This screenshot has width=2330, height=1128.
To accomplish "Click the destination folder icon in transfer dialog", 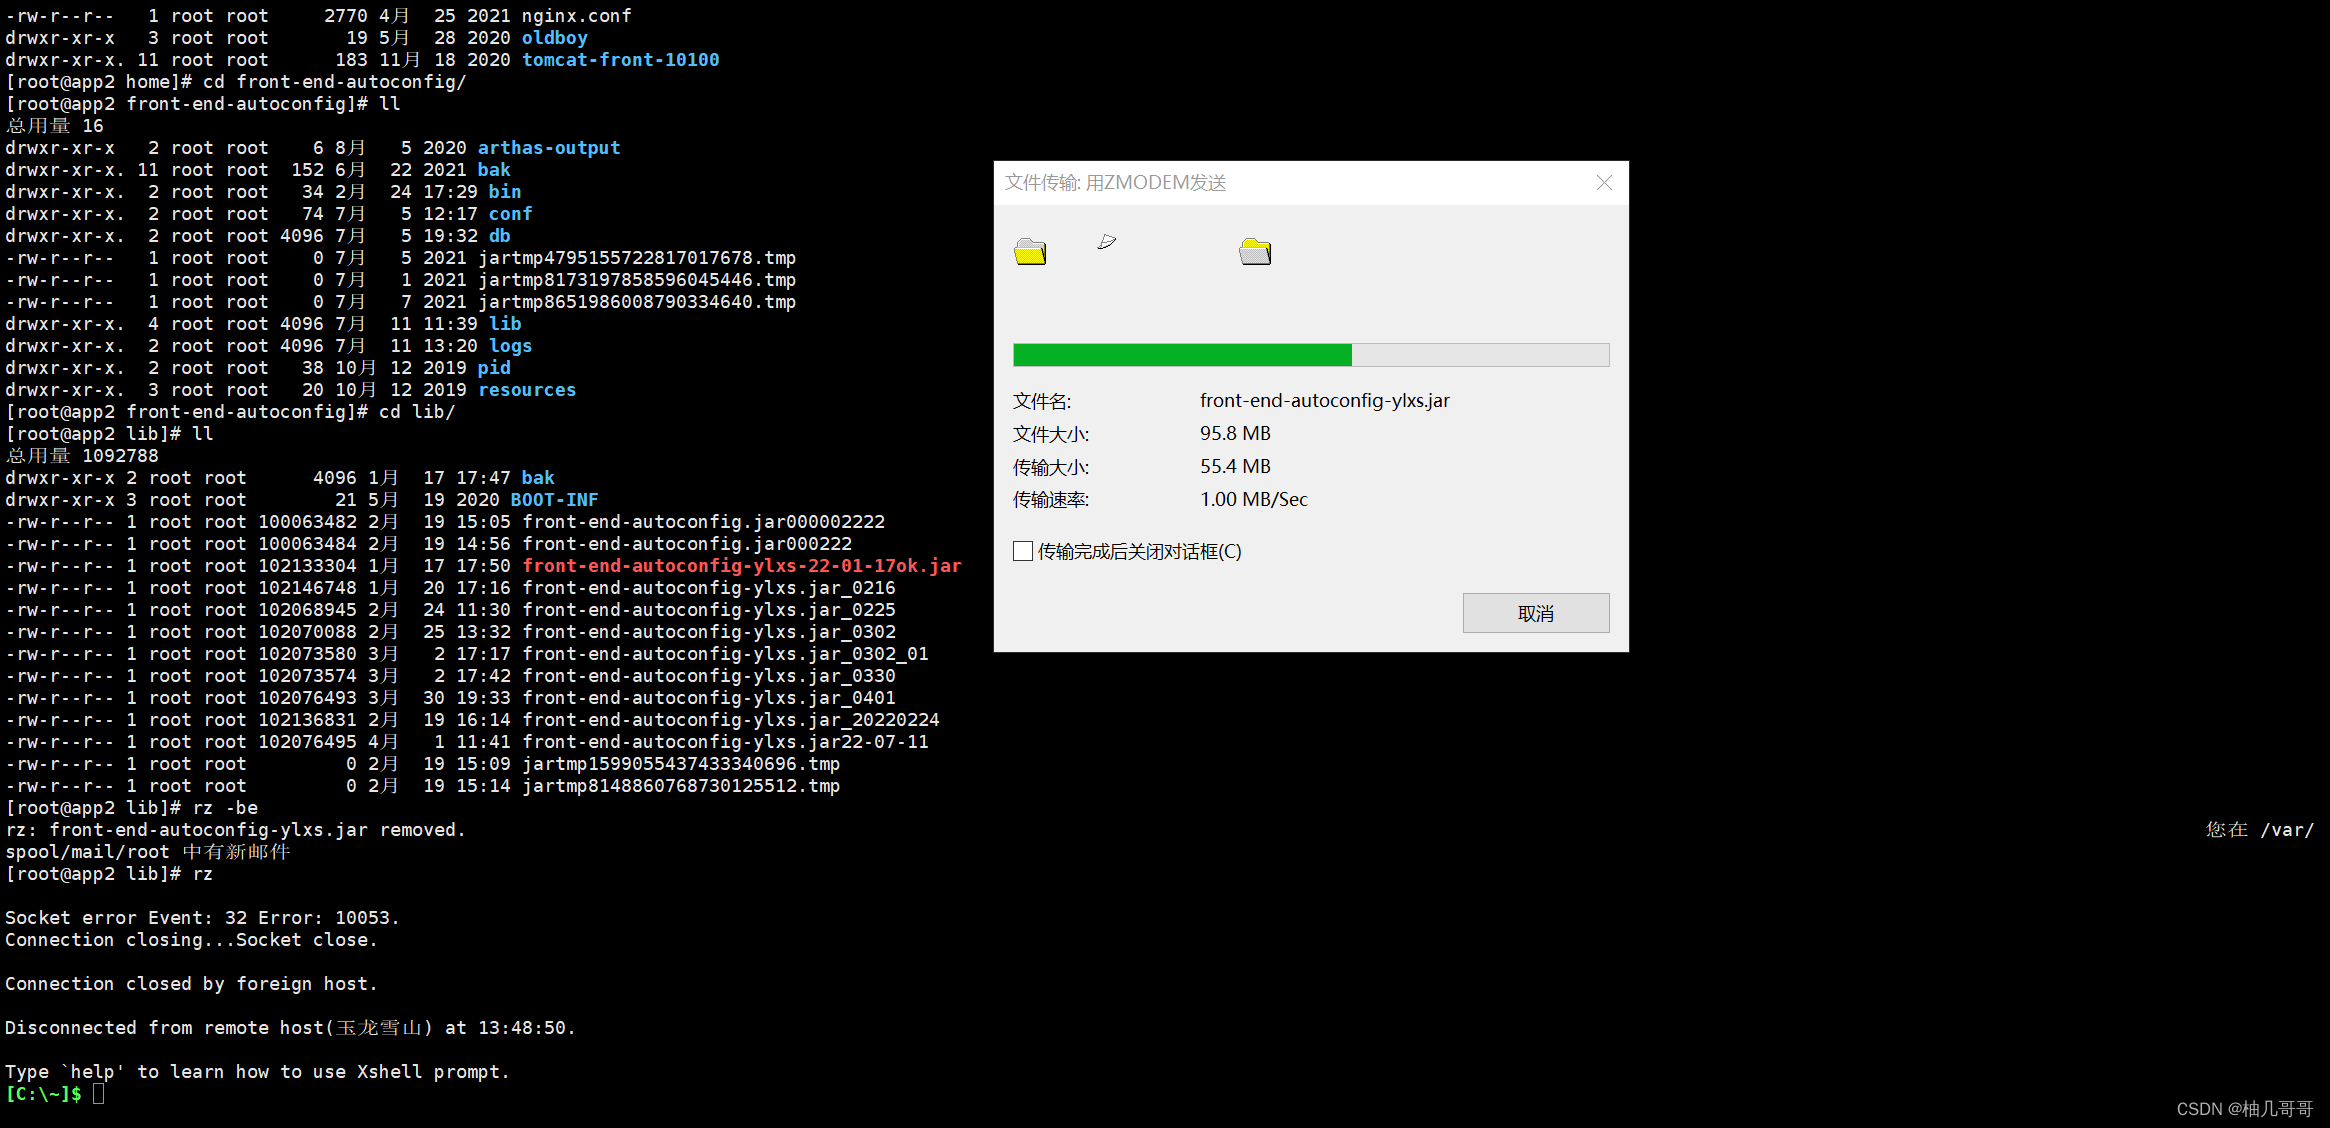I will coord(1255,252).
